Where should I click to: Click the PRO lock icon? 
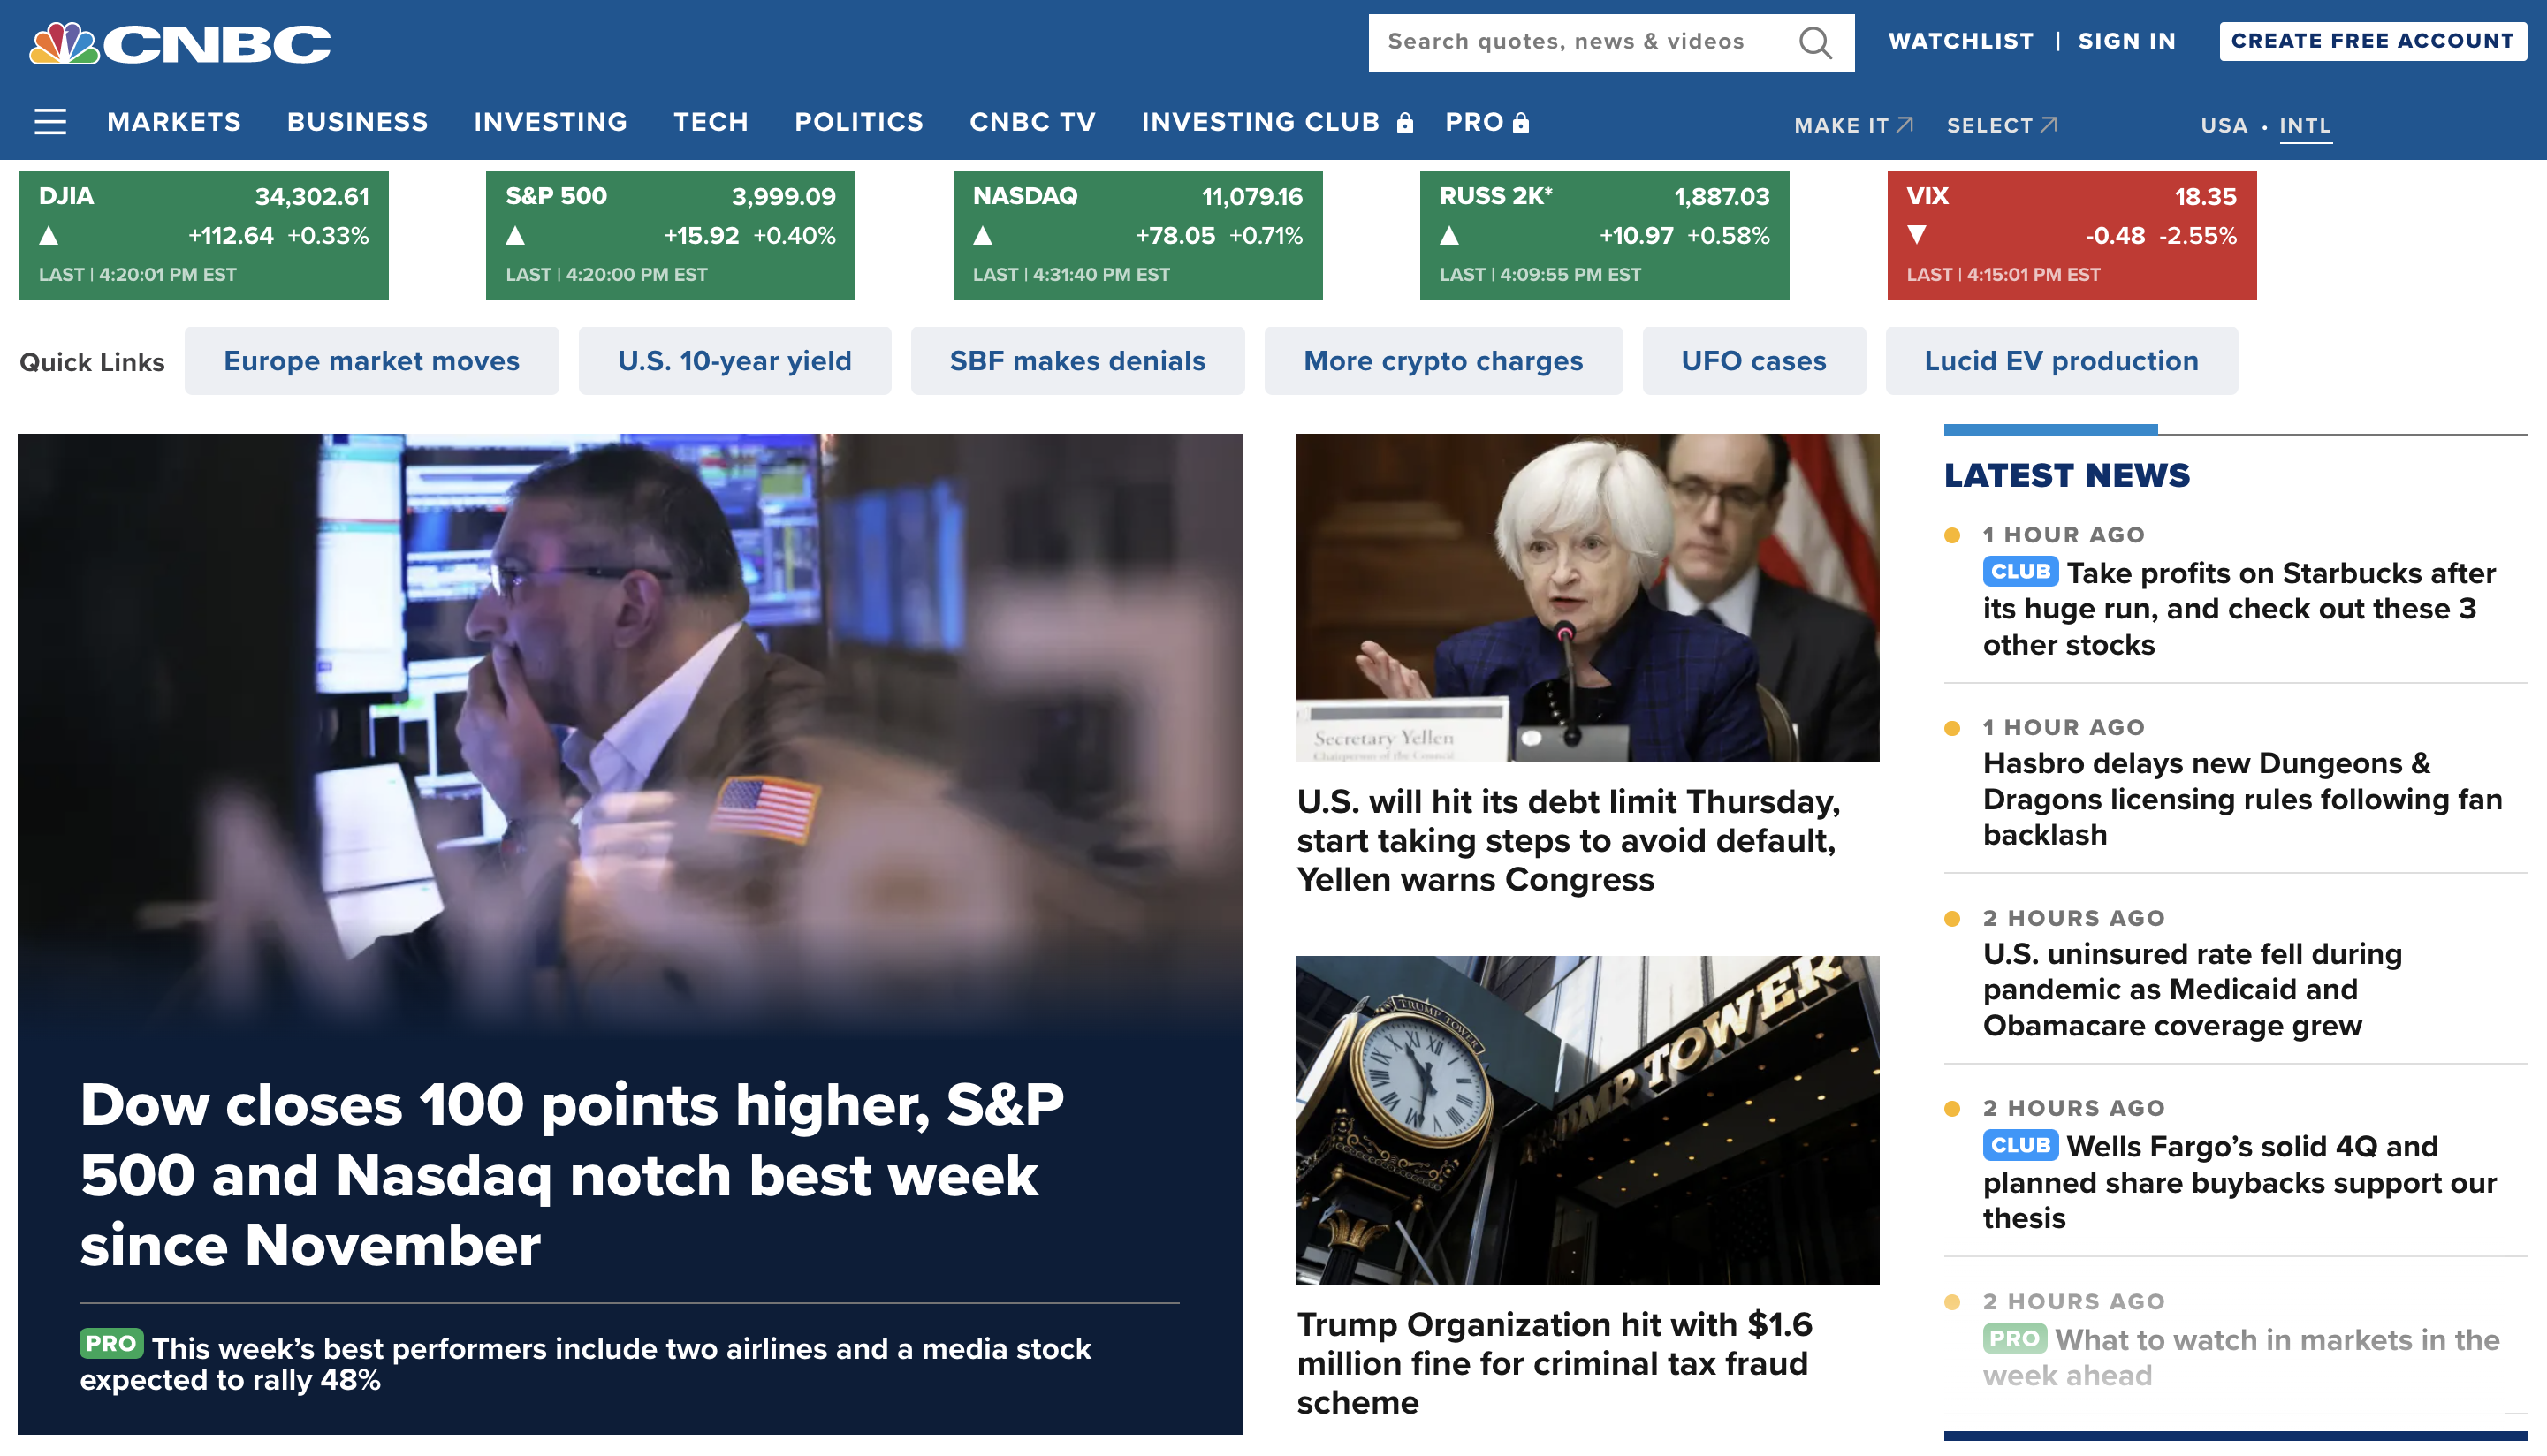tap(1521, 123)
